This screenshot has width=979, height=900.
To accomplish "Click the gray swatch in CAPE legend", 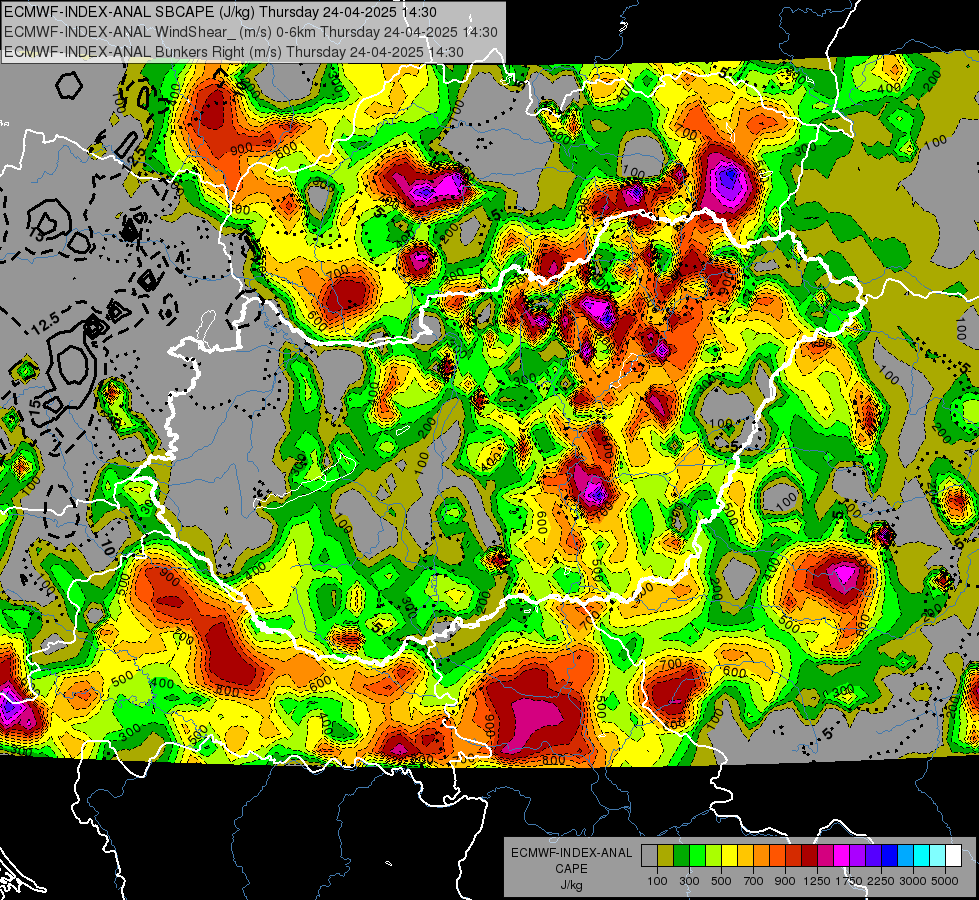I will pyautogui.click(x=649, y=855).
